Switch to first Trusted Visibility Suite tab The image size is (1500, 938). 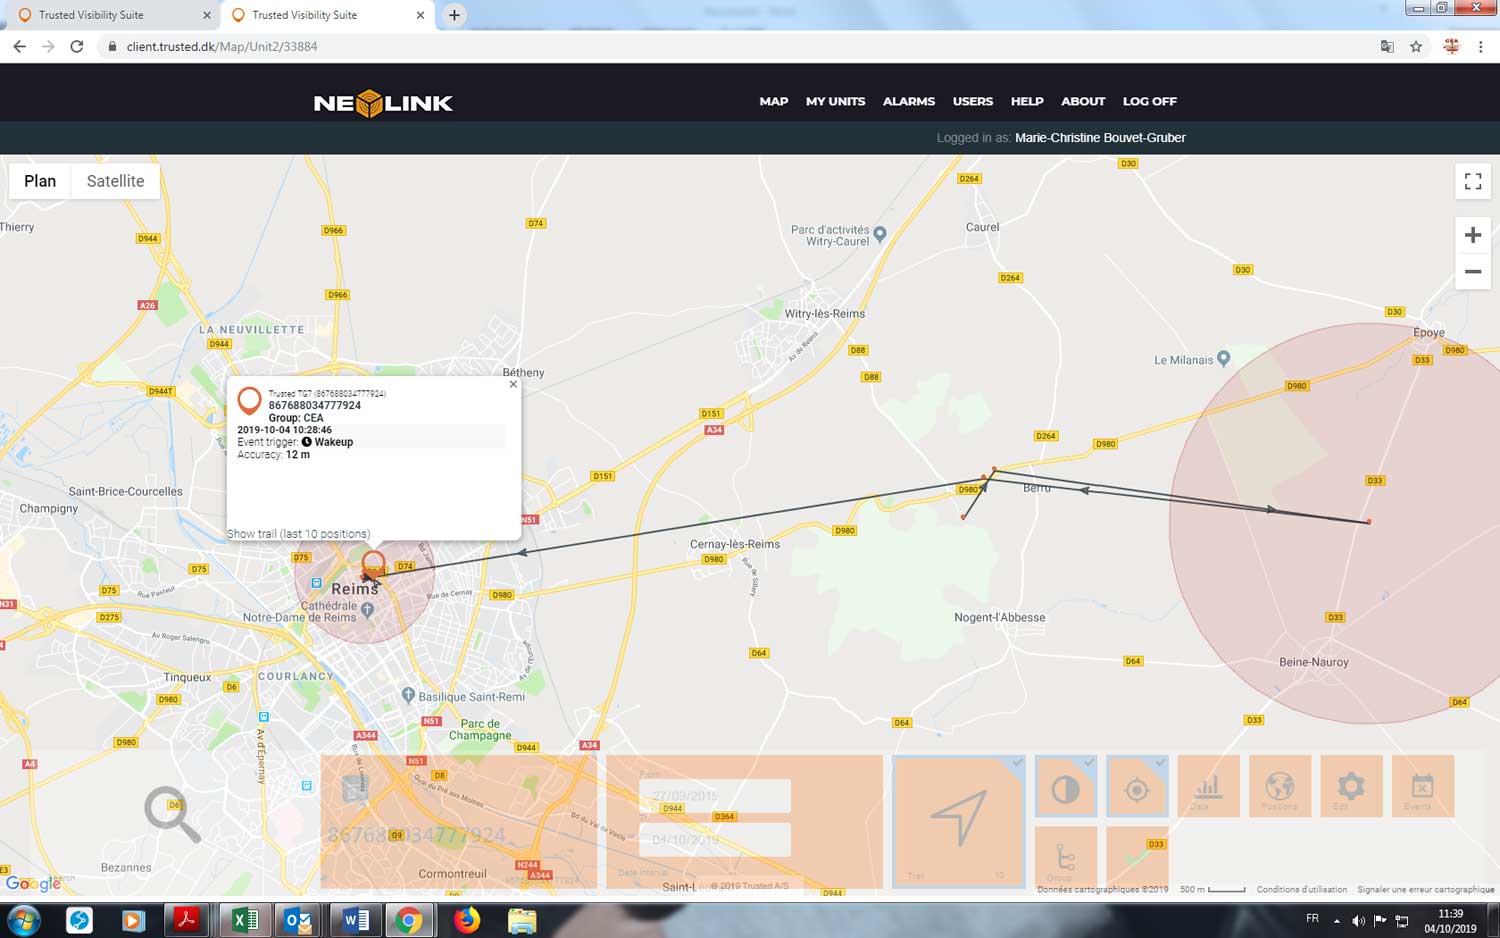coord(108,15)
